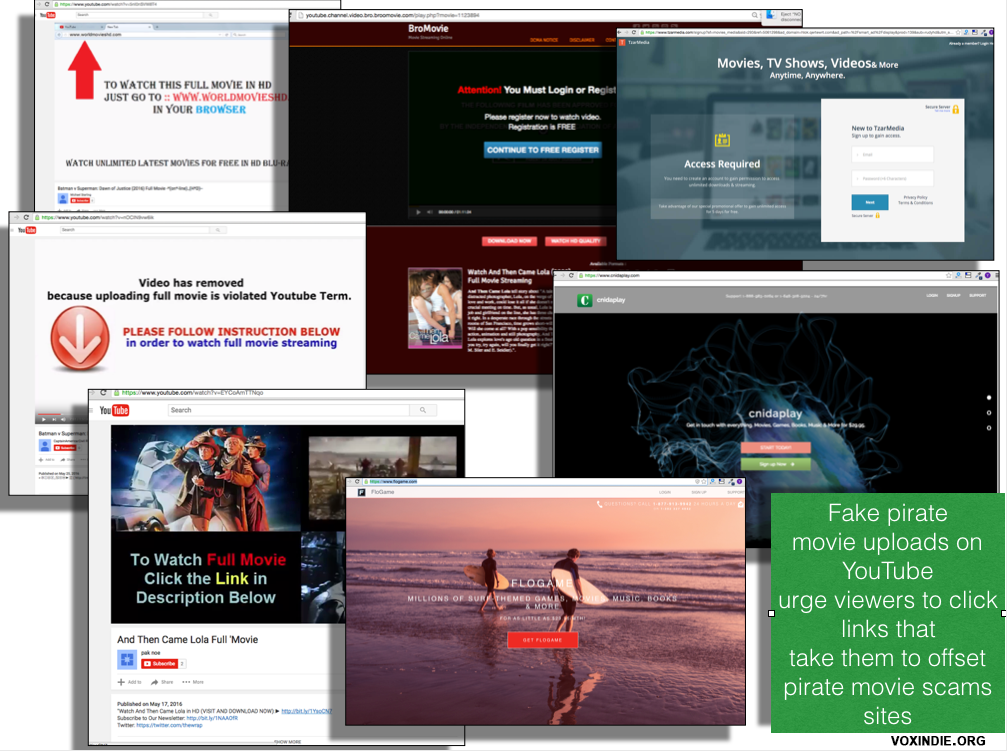Viewport: 1007px width, 751px height.
Task: Reload icon in FloGame browser window
Action: point(357,481)
